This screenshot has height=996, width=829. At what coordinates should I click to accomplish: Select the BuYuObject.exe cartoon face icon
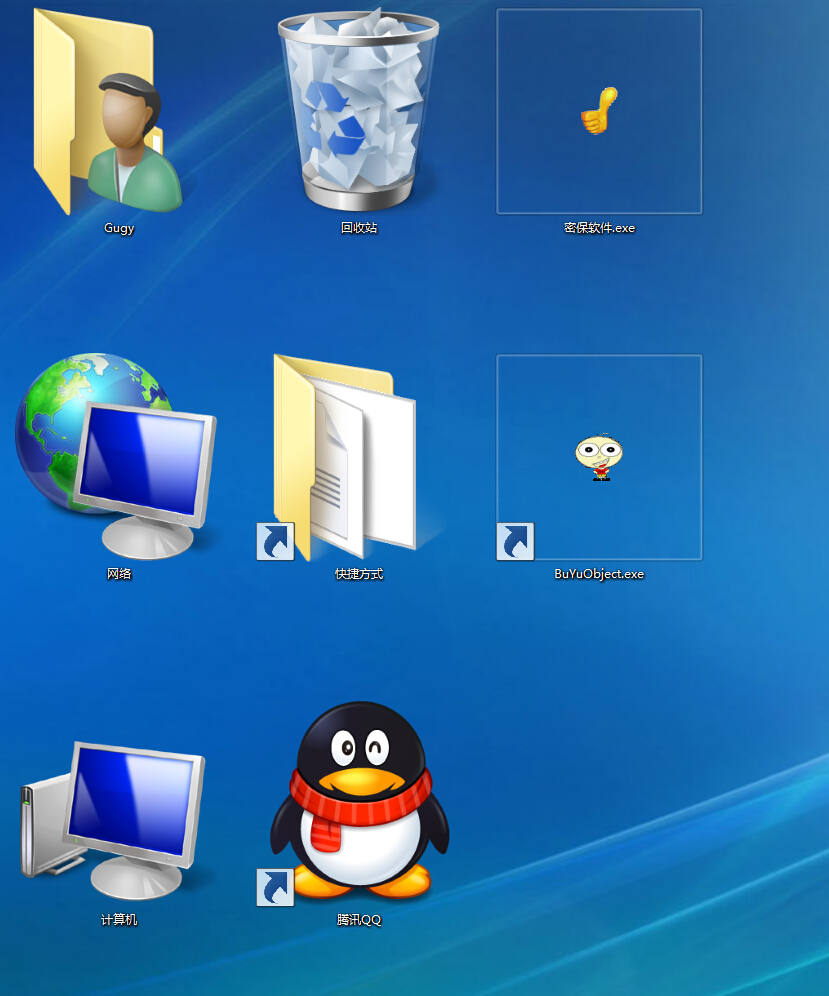tap(599, 457)
